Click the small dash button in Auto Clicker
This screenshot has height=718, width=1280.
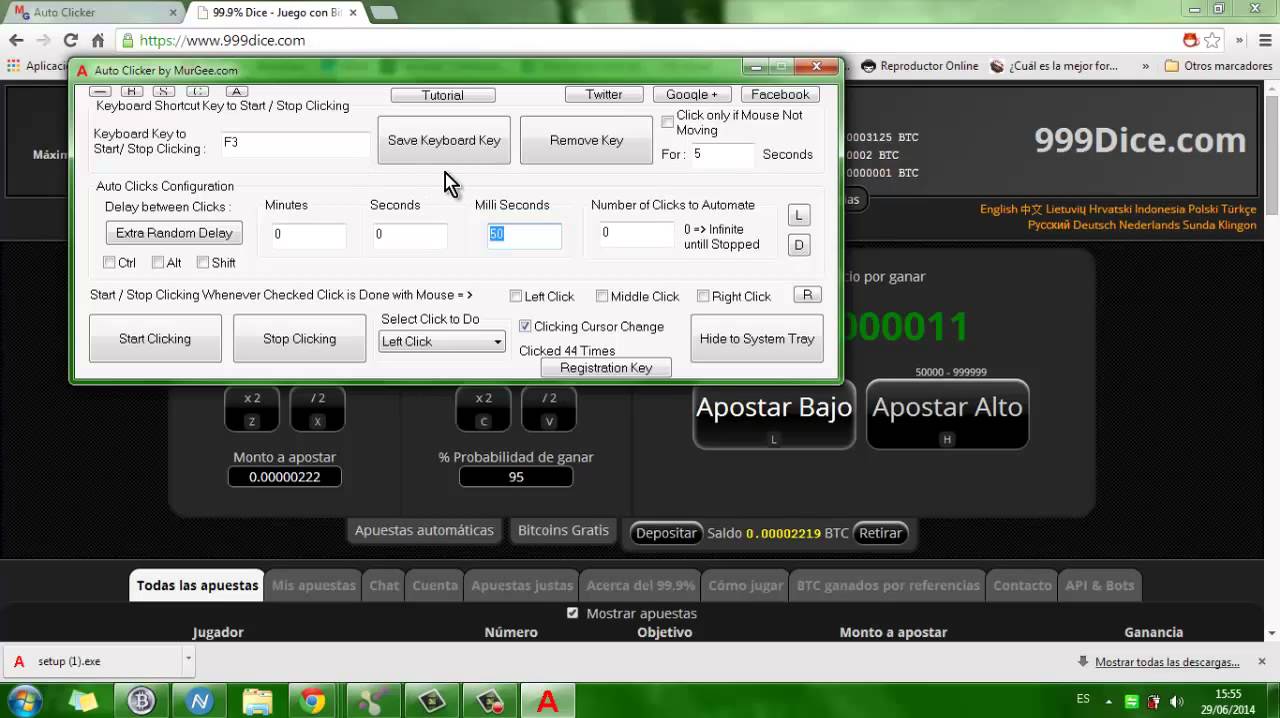tap(100, 91)
